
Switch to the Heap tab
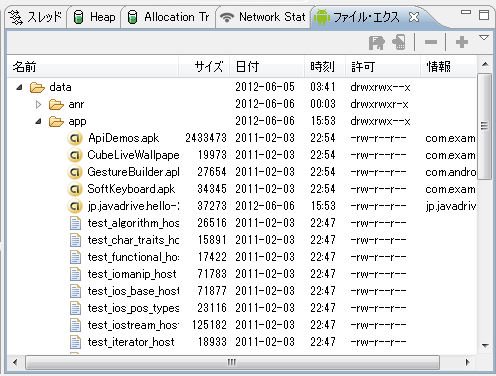tap(94, 17)
